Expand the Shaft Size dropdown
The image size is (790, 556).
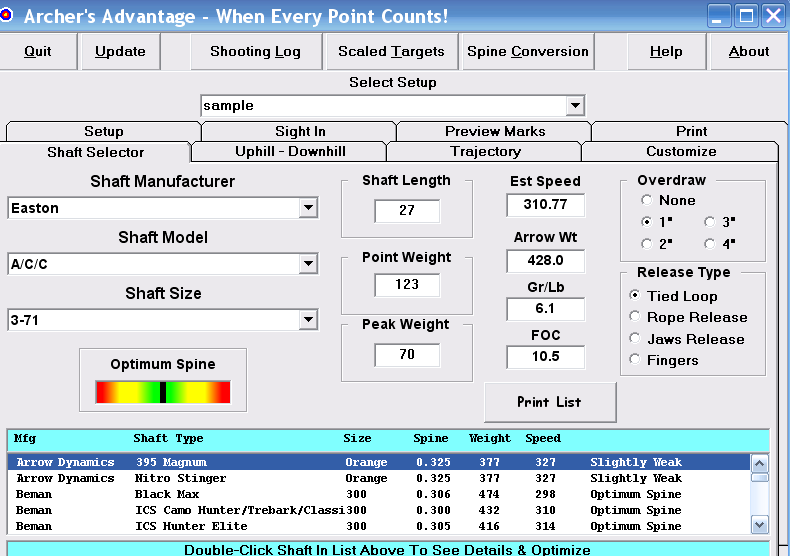pos(308,320)
